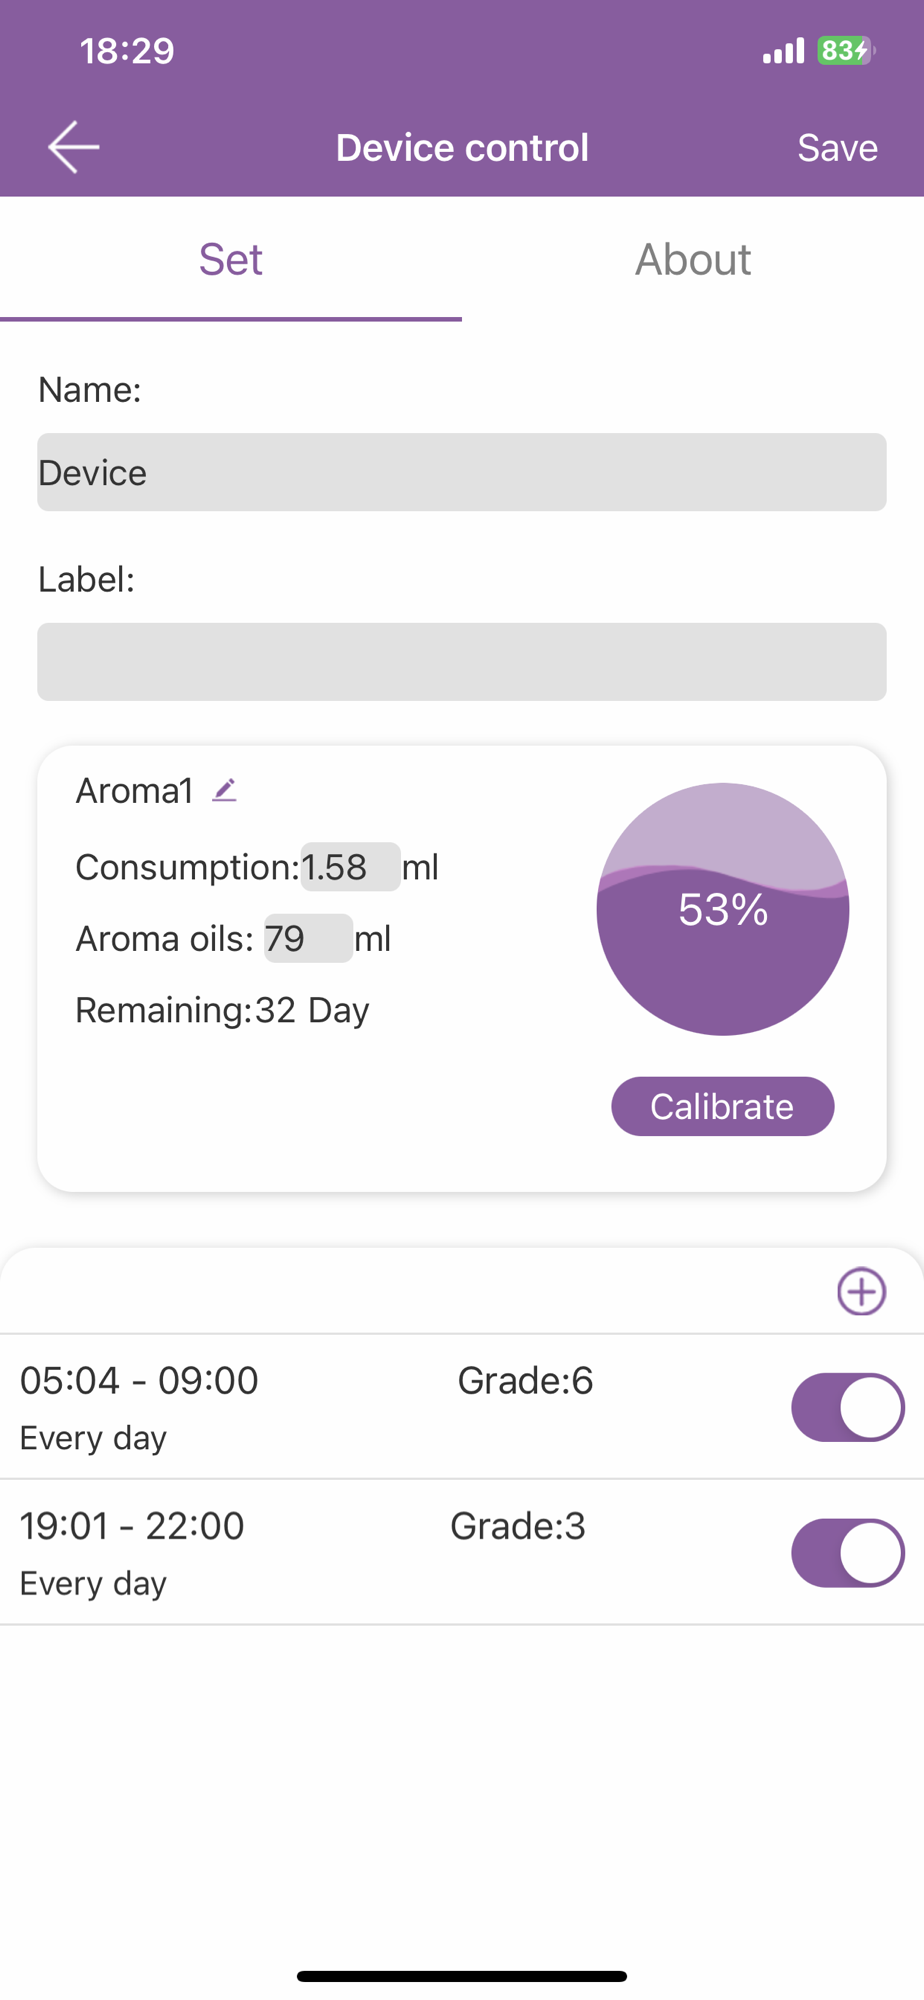Turn off the 19:01 - 22:00 schedule switch
The height and width of the screenshot is (2000, 924).
(x=848, y=1552)
